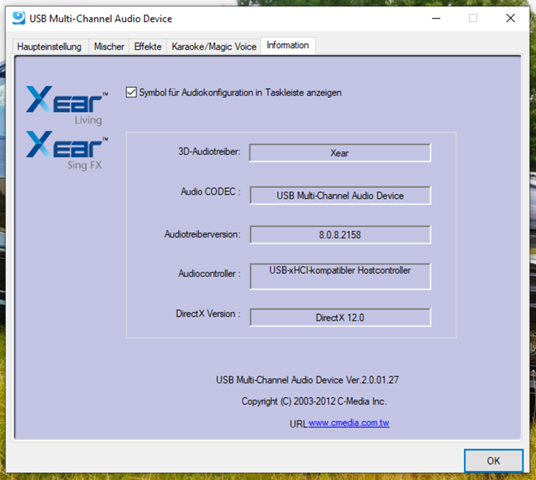This screenshot has height=480, width=536.
Task: Open the www.cmedia.com.tw link
Action: point(349,423)
